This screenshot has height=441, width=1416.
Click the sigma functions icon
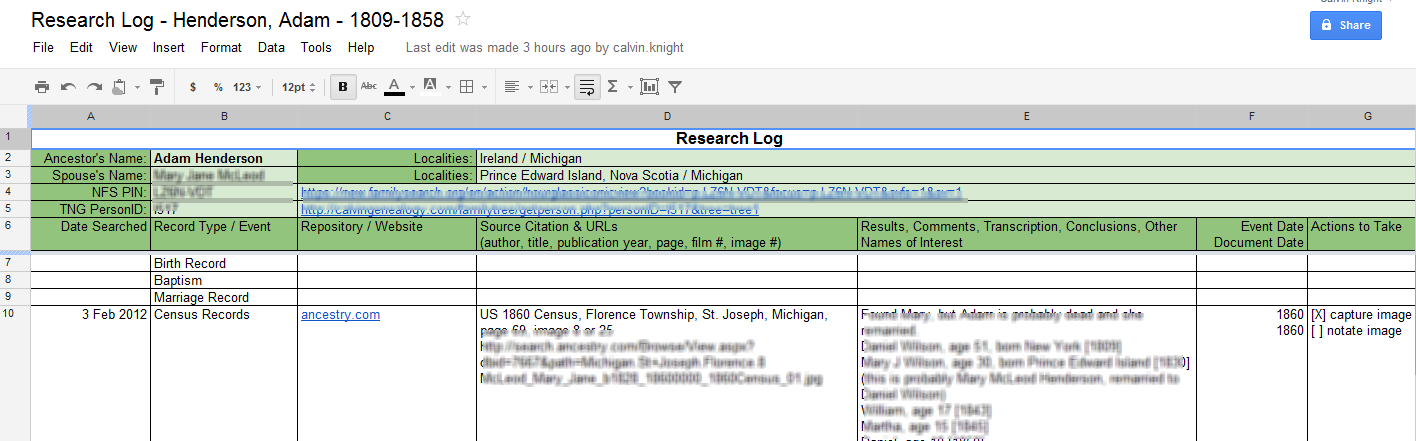click(x=613, y=87)
